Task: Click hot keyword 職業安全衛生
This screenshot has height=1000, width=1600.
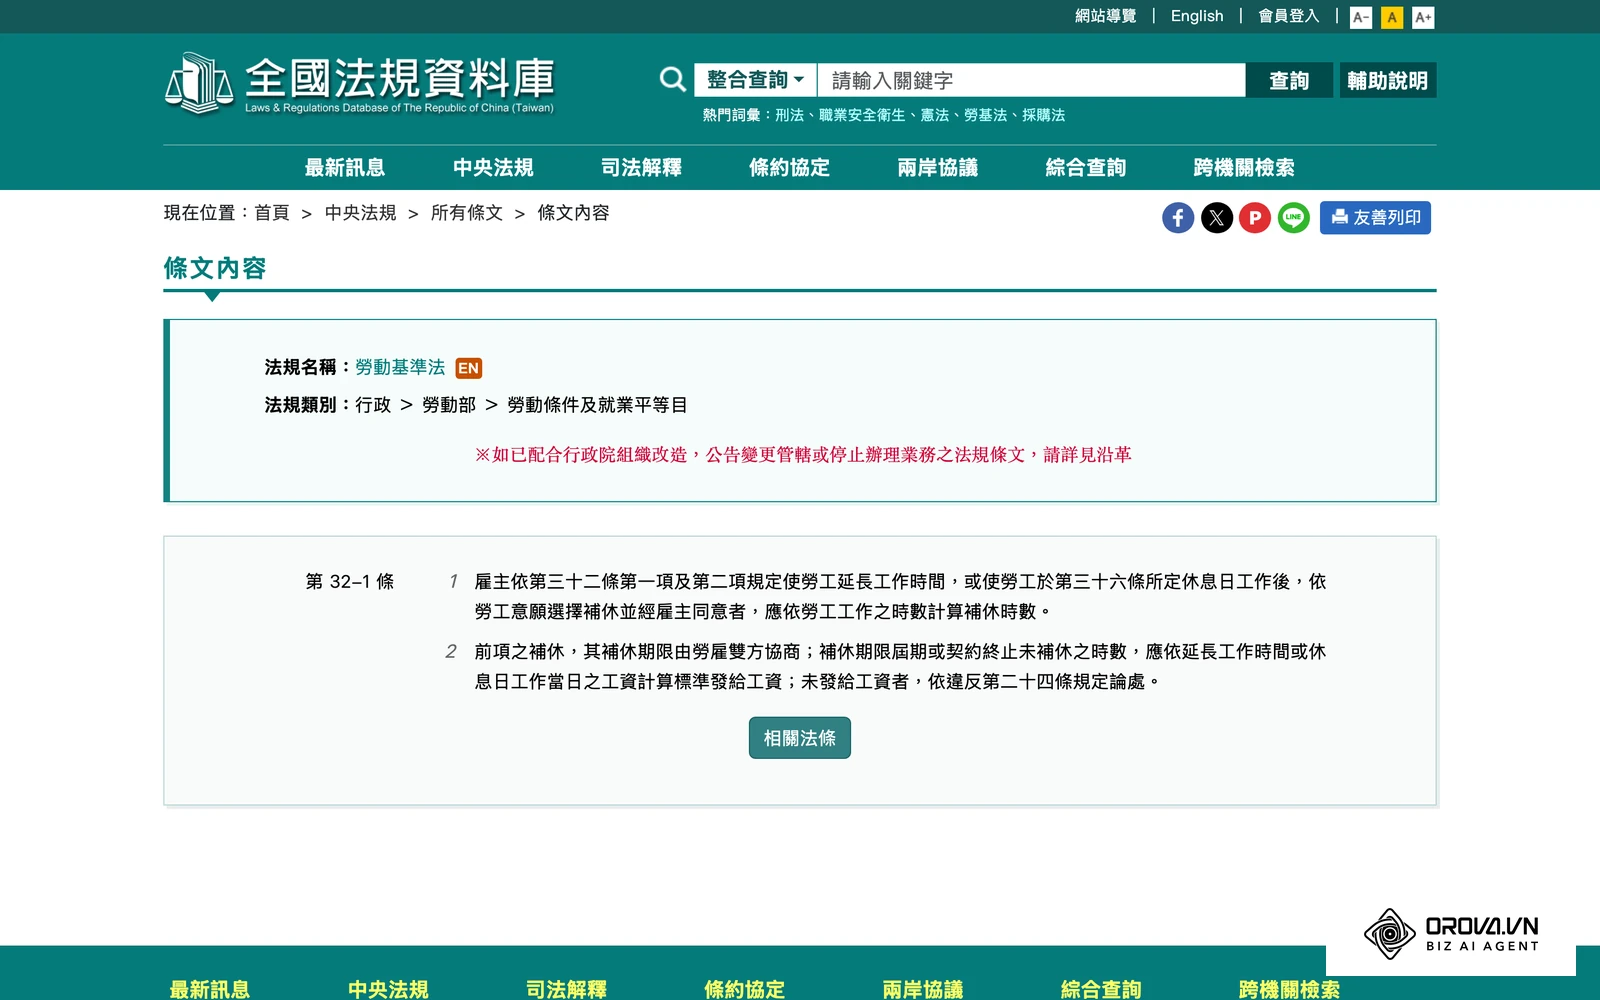Action: coord(861,115)
